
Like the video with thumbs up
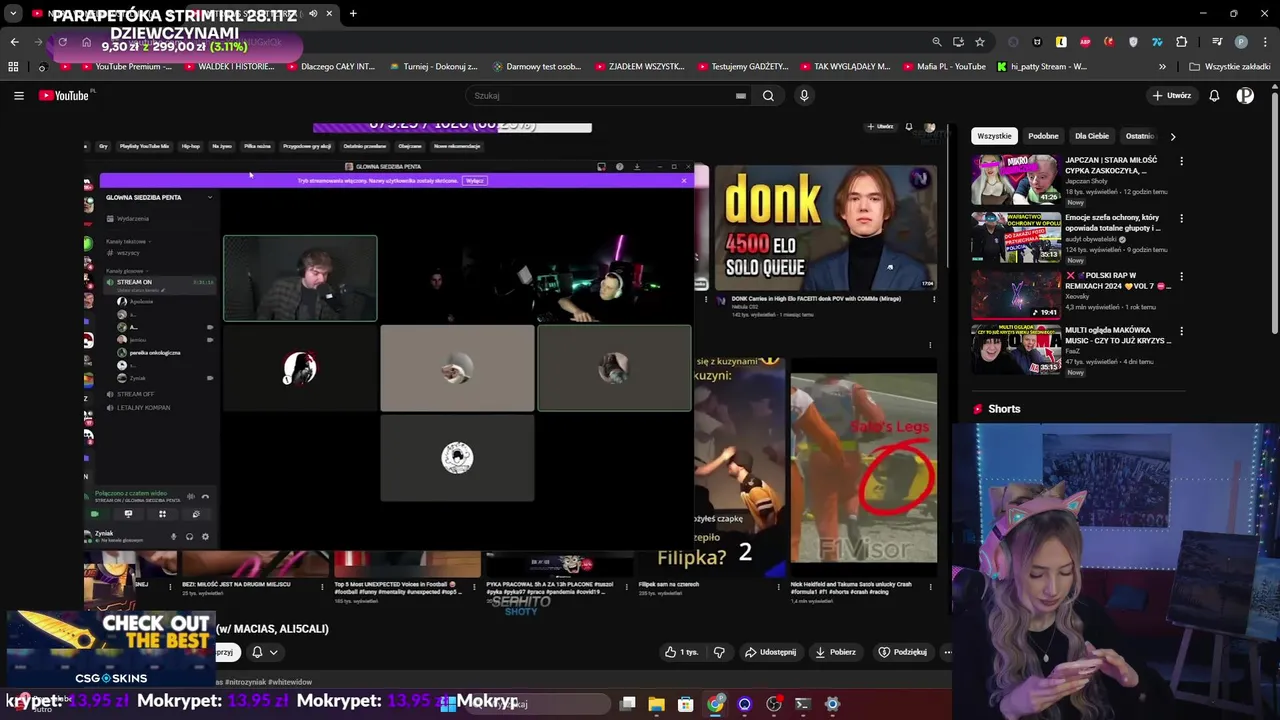[x=681, y=652]
